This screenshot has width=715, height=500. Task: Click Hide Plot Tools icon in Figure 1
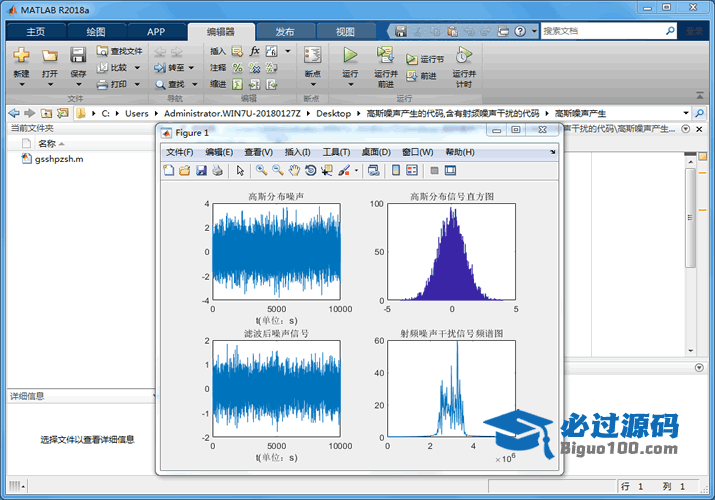(435, 170)
